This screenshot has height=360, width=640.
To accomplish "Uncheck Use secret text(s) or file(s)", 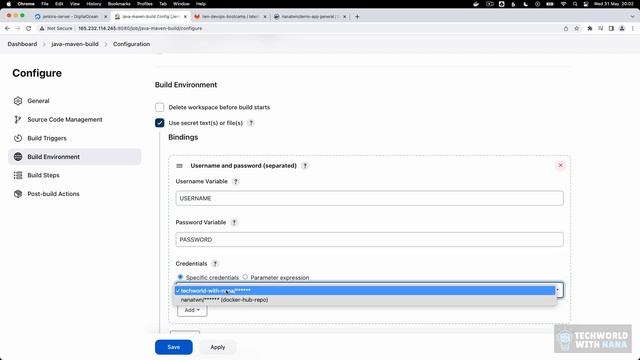I will (x=160, y=123).
